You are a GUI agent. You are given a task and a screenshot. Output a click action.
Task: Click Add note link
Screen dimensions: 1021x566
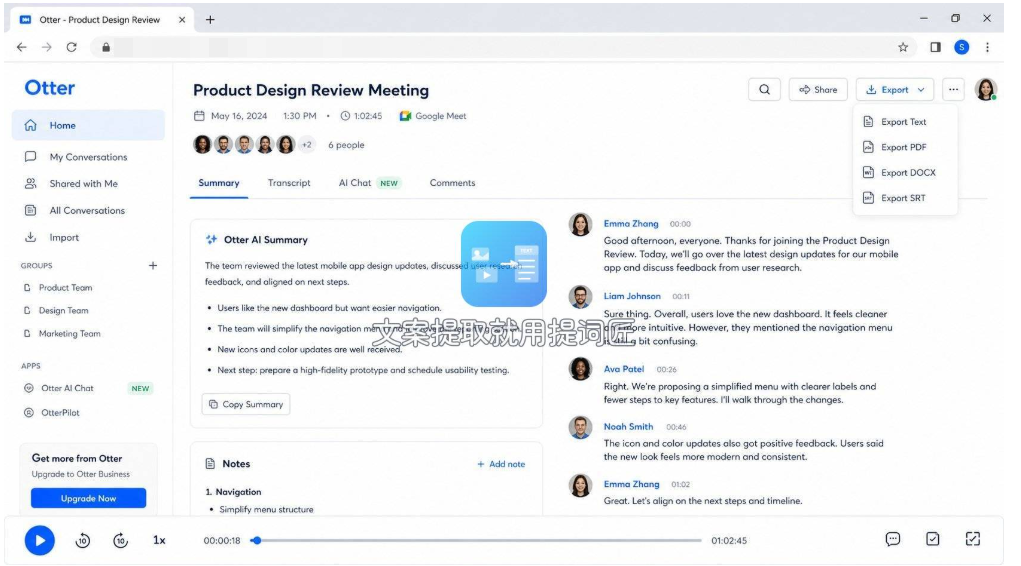pos(501,464)
